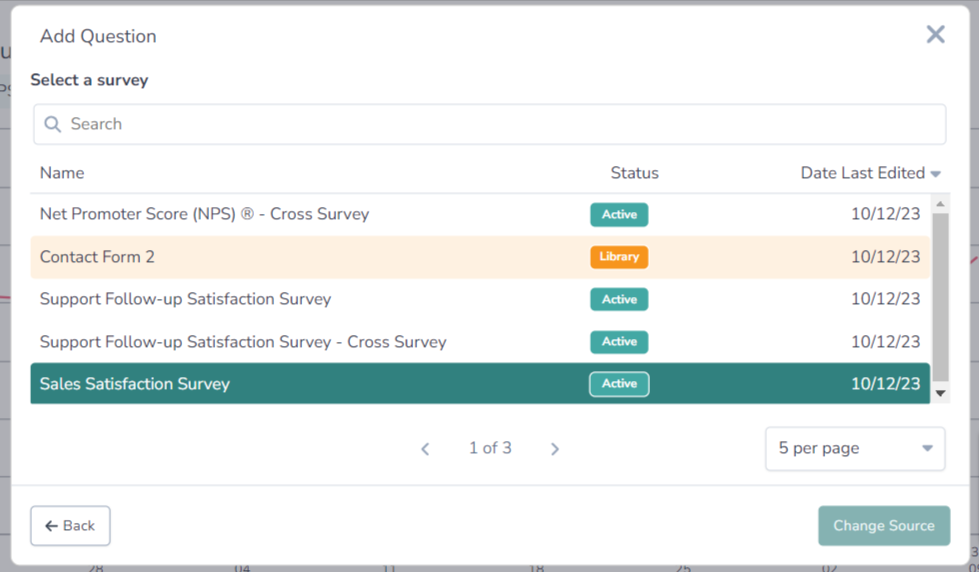Select the Contact Form 2 row
Screen dimensions: 979x572
click(480, 257)
